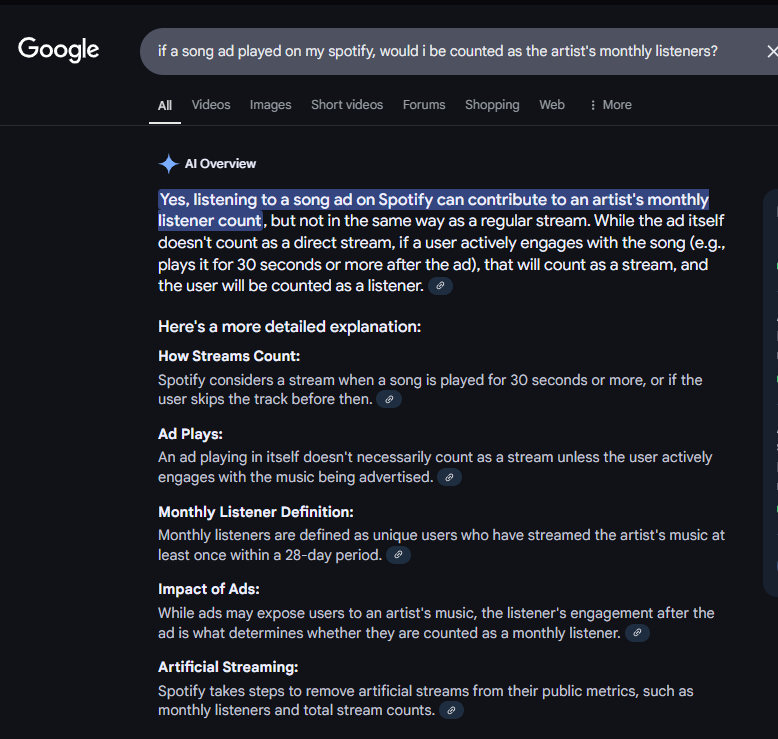Open source link after 'skips the track before then.'
The width and height of the screenshot is (778, 739).
[x=389, y=399]
